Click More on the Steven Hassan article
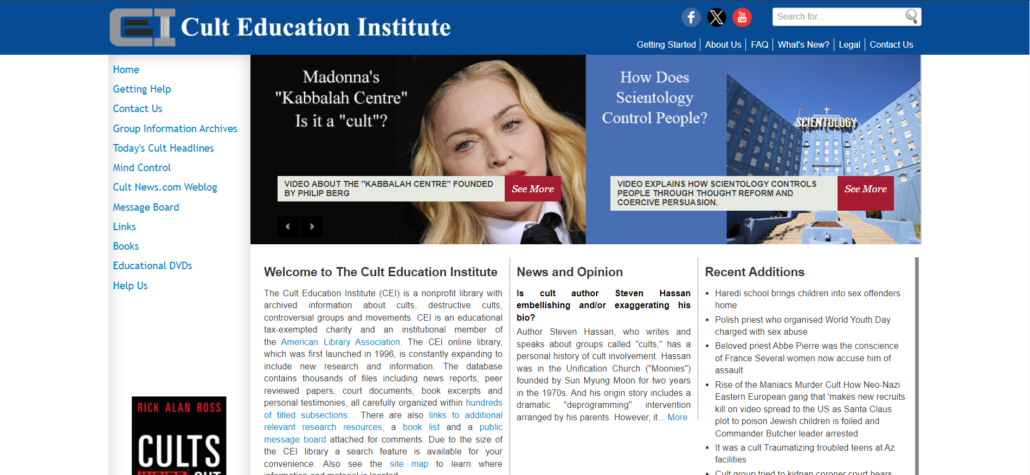The width and height of the screenshot is (1030, 475). pos(677,417)
